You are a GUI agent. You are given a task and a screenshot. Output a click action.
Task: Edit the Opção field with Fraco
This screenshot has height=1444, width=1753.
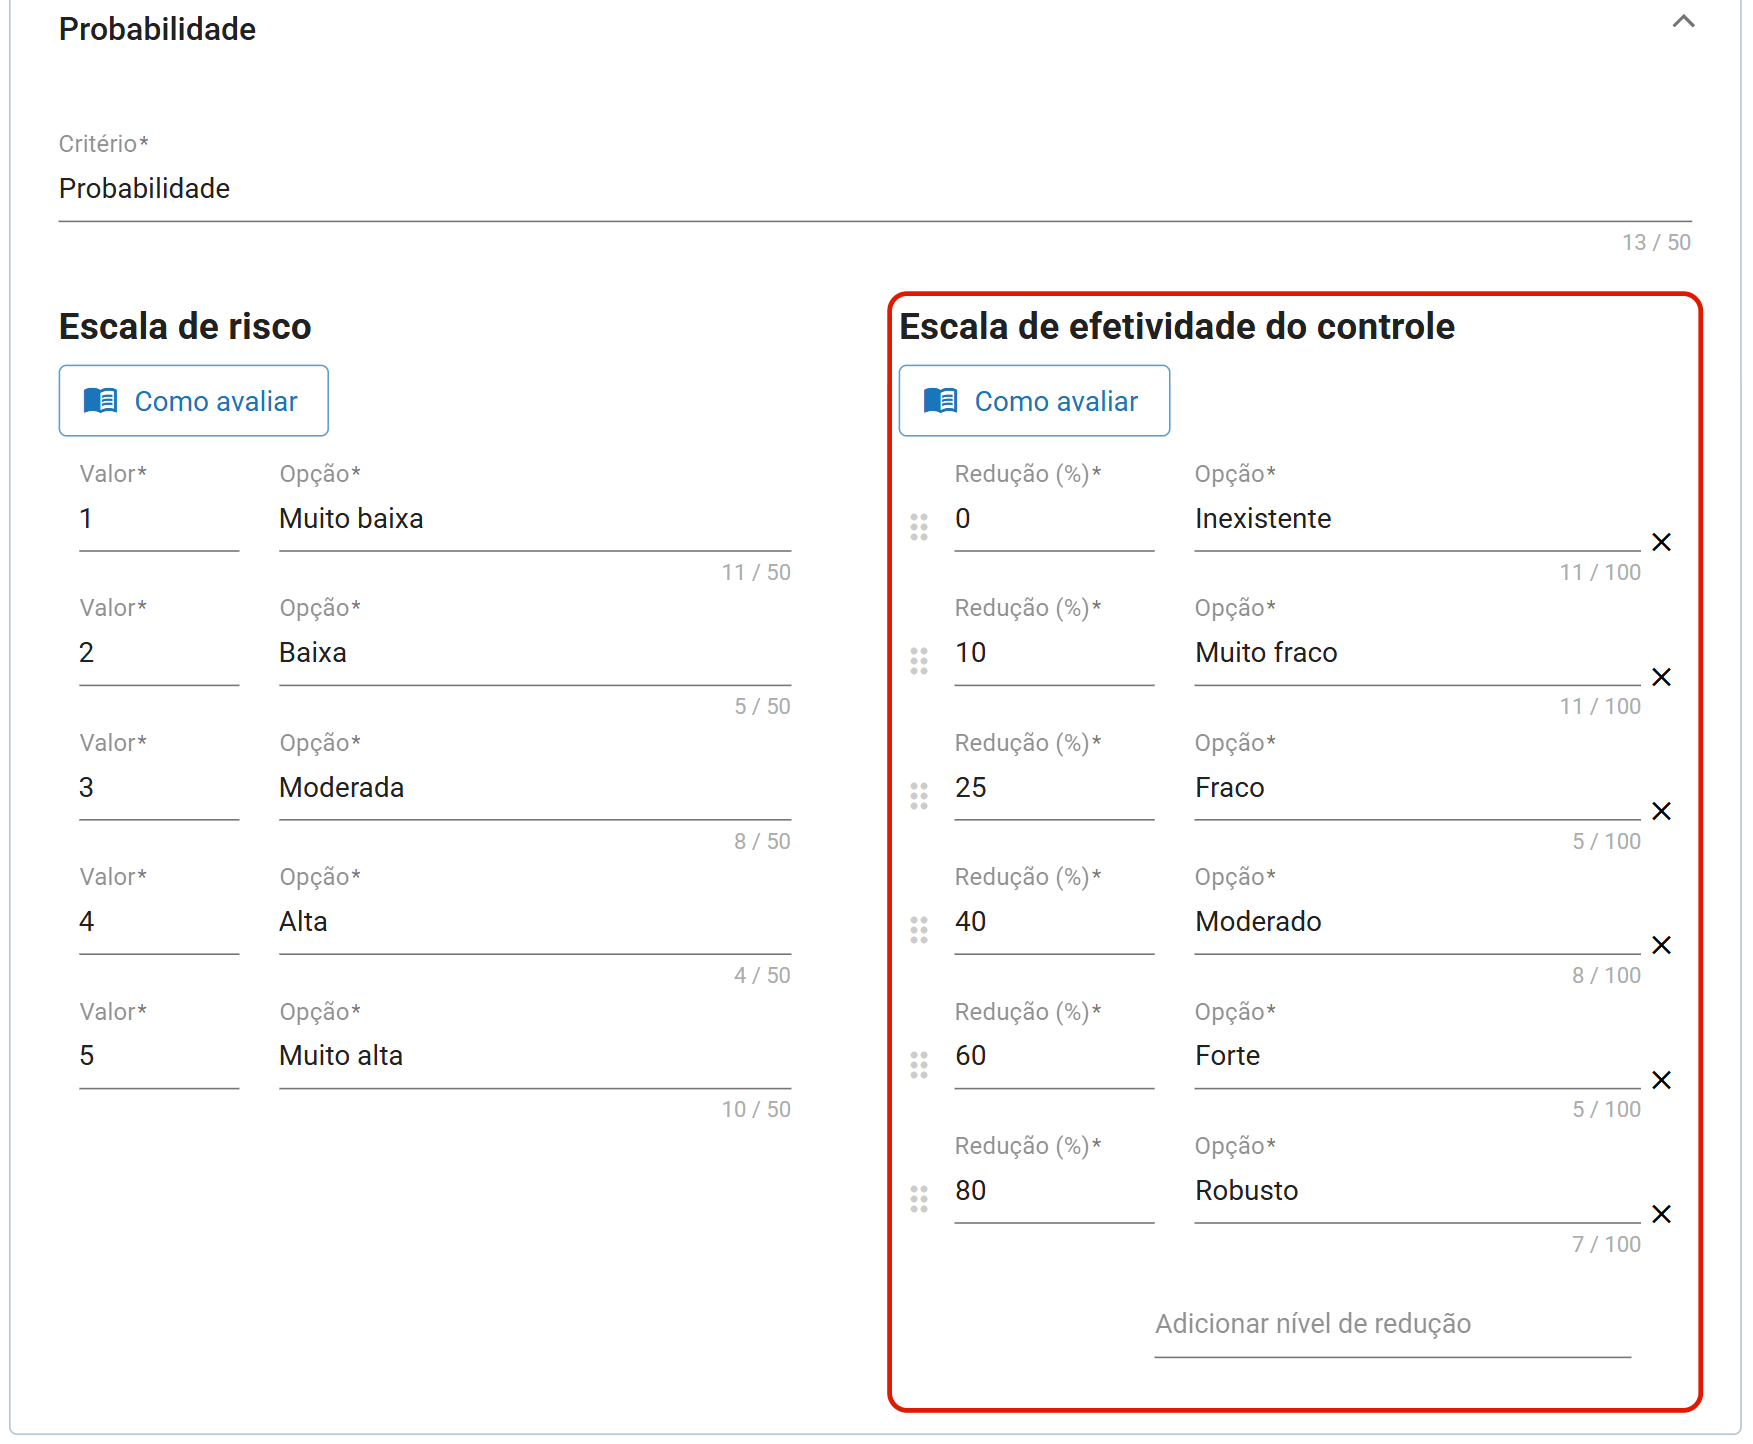[1417, 788]
